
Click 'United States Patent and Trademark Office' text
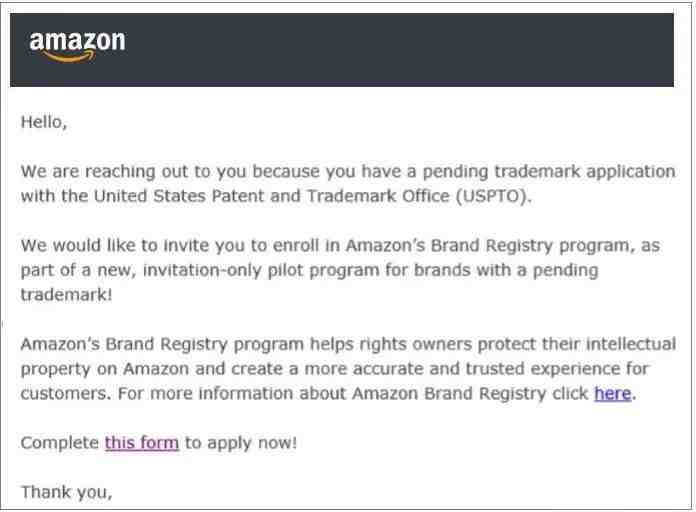272,196
